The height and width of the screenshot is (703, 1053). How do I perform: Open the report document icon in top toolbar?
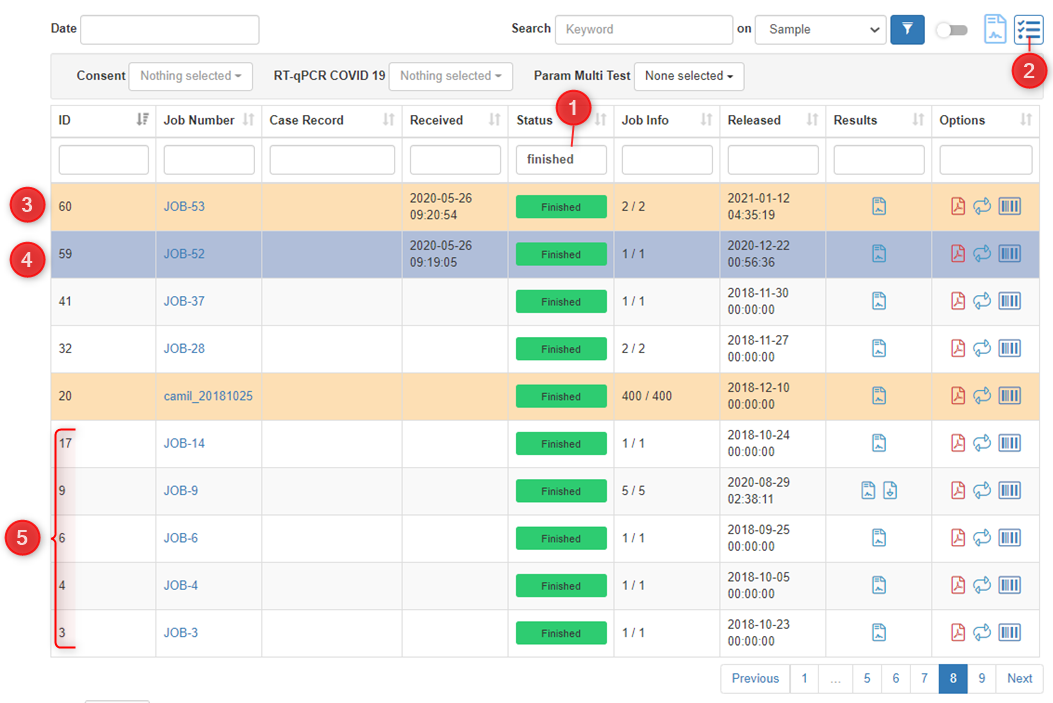click(995, 30)
